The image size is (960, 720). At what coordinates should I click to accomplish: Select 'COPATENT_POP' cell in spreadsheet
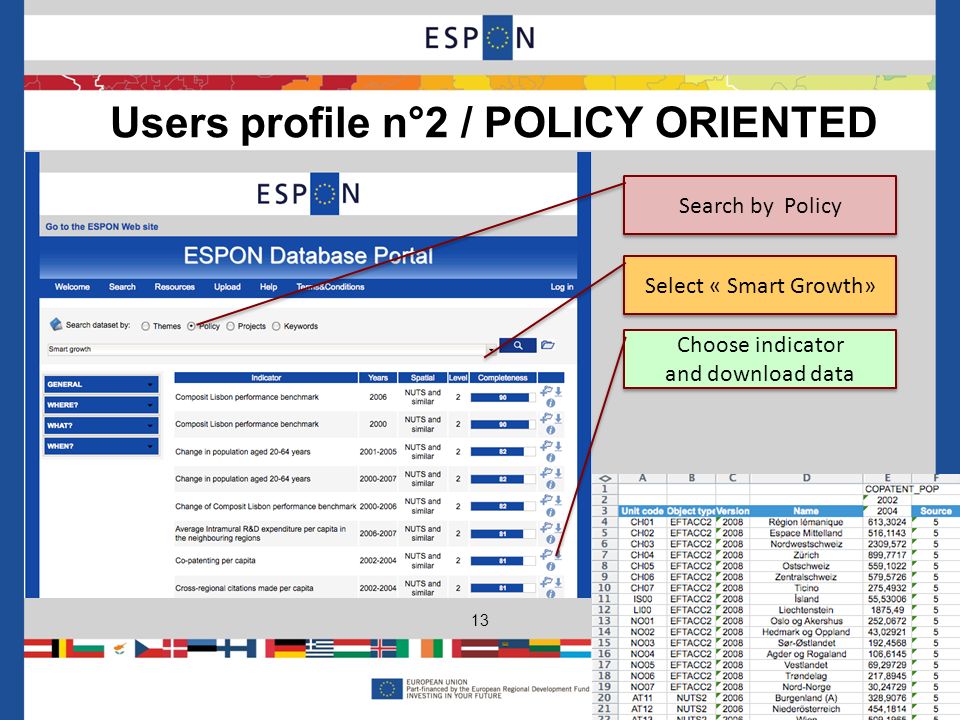coord(901,489)
